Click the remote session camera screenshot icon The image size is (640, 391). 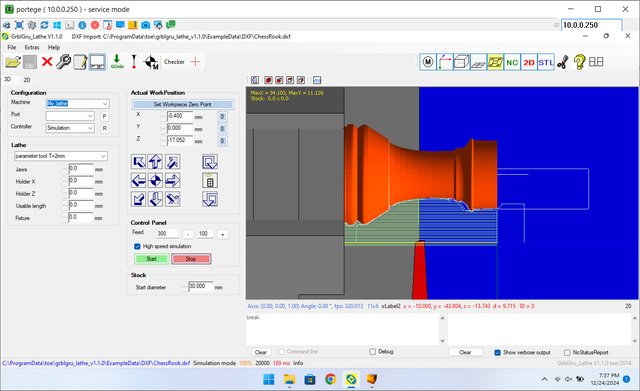[146, 25]
